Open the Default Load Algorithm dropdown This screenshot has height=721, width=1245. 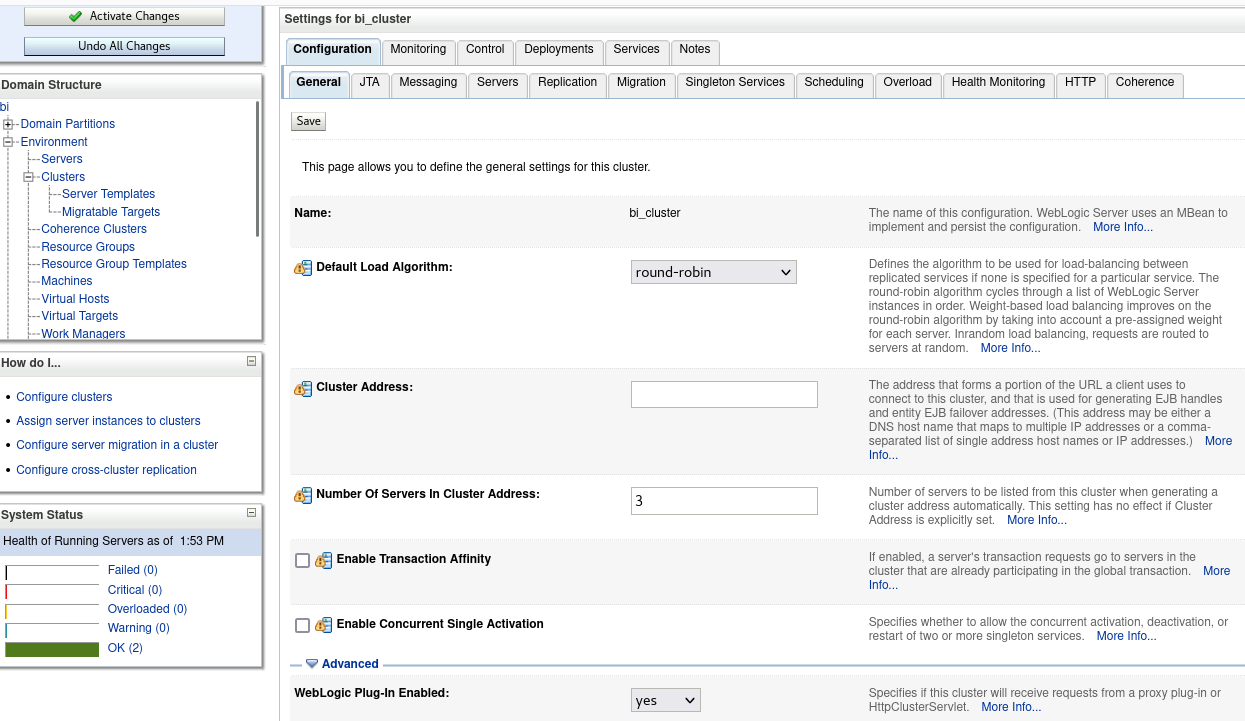coord(713,272)
